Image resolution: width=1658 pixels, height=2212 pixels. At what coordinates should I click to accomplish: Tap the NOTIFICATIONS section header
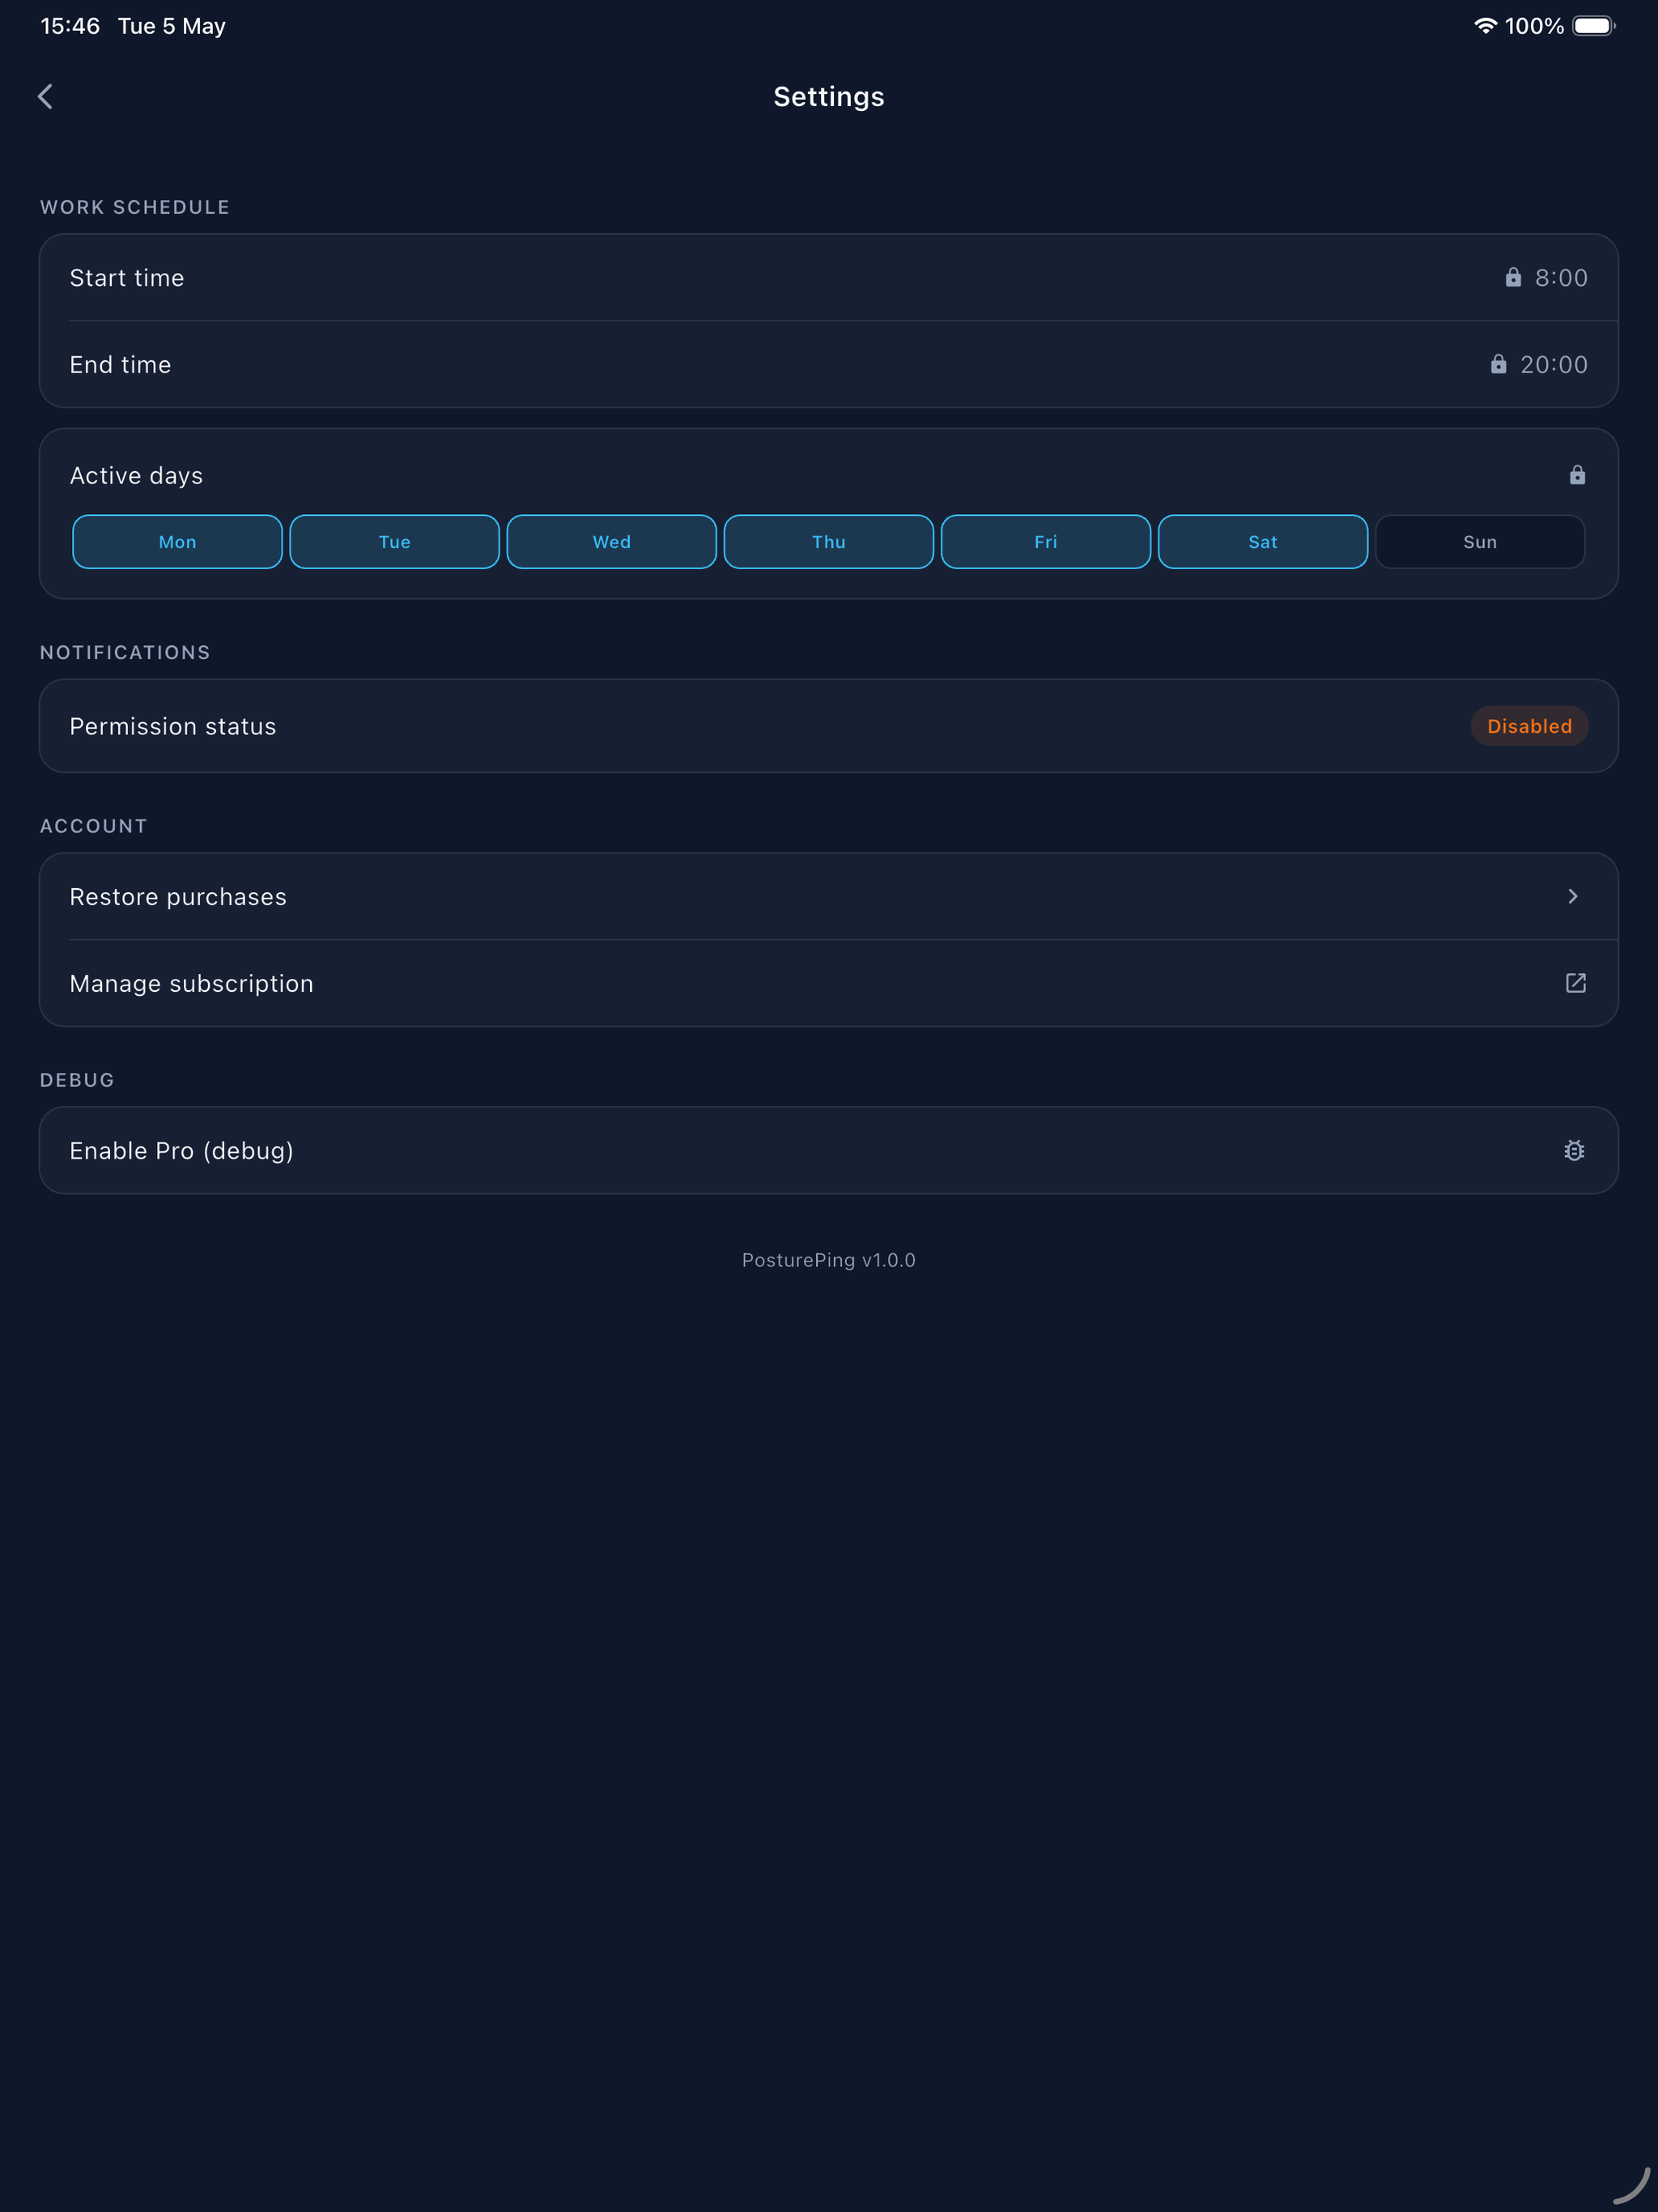coord(125,652)
